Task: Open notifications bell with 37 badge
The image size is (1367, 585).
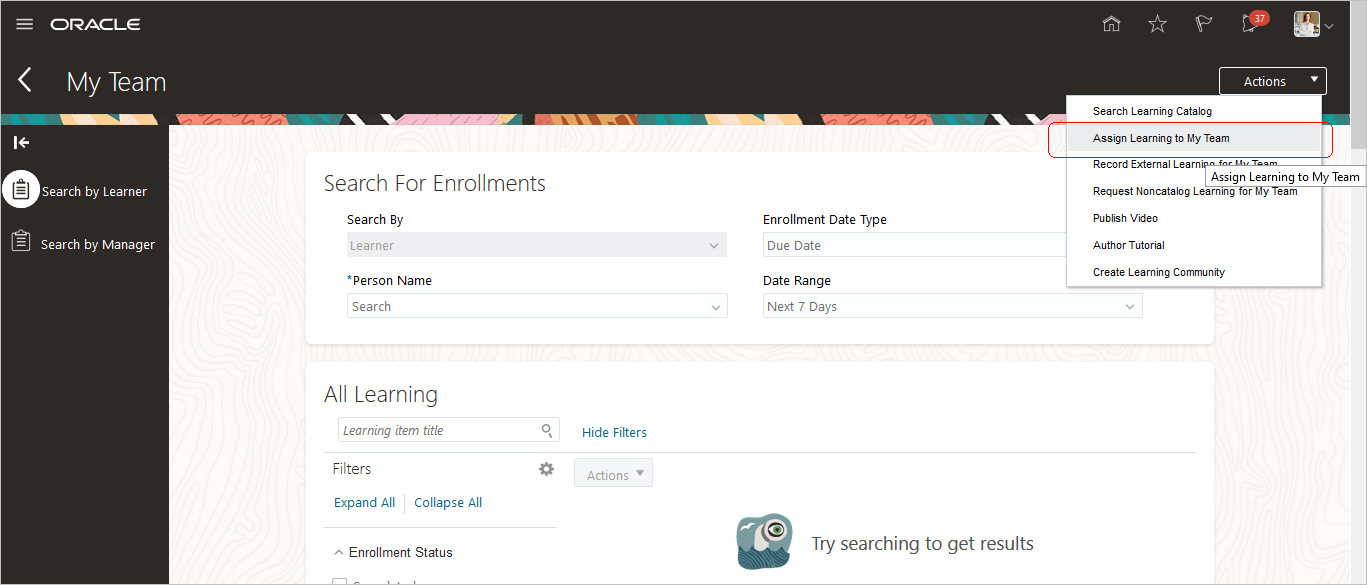Action: 1251,23
